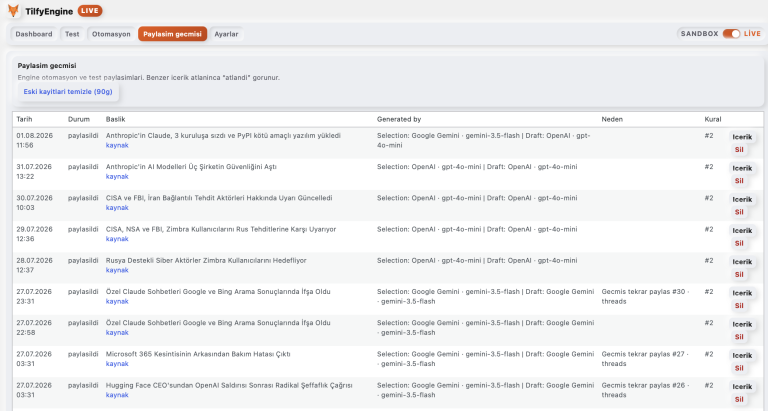Click the Generated by column header
Screen dimensions: 768x411
coord(399,119)
